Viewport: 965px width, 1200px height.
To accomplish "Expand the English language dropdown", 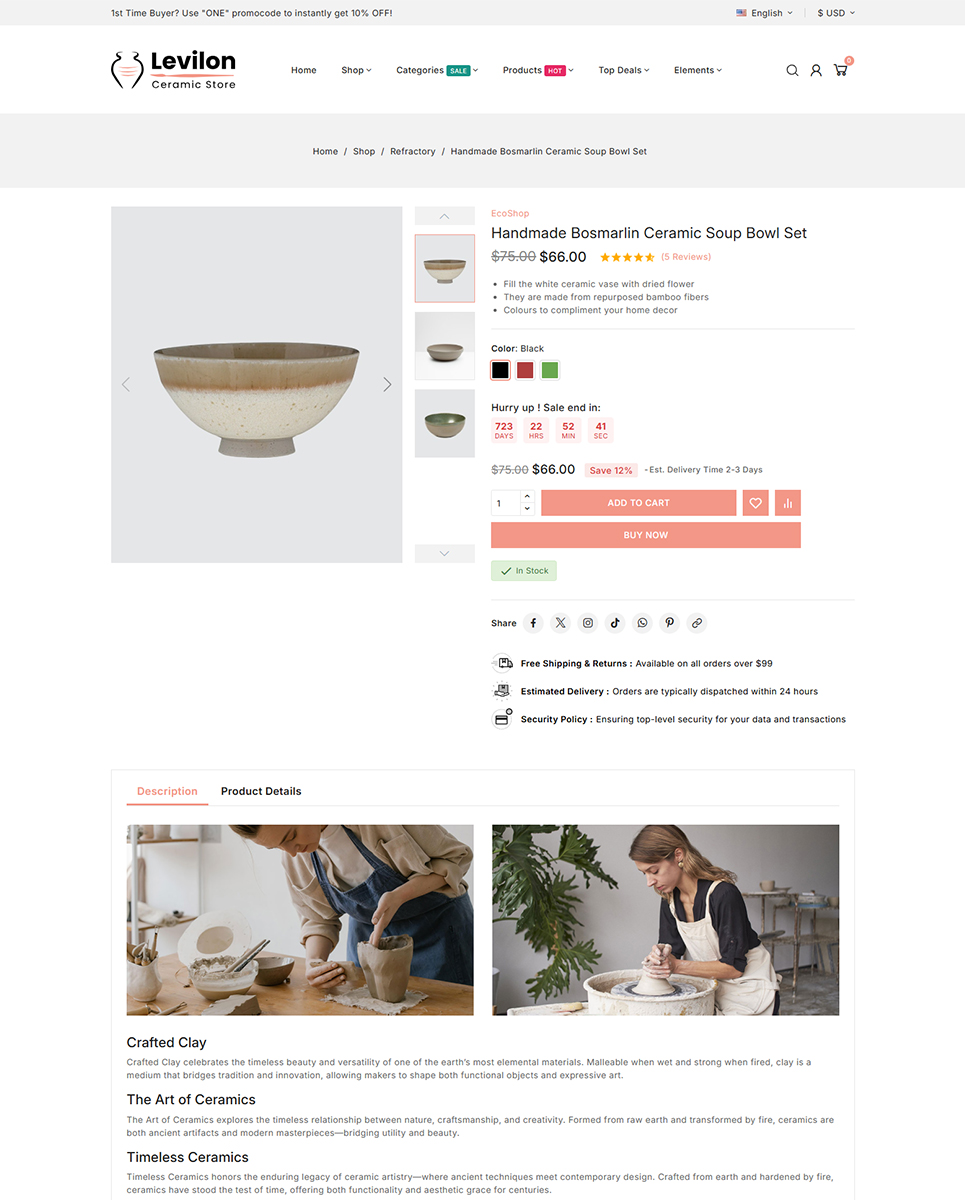I will pos(765,13).
